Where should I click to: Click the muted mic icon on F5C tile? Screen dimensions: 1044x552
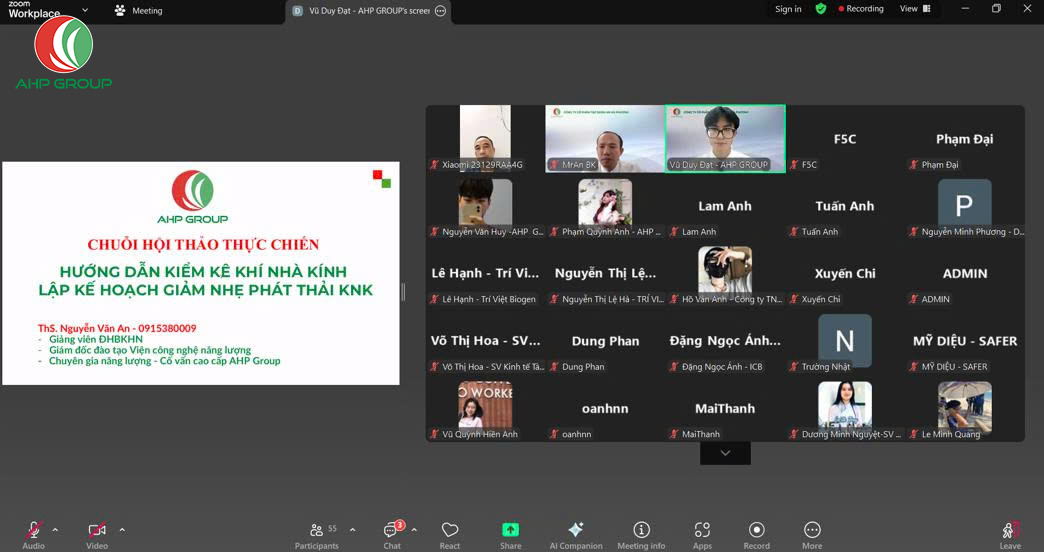794,164
